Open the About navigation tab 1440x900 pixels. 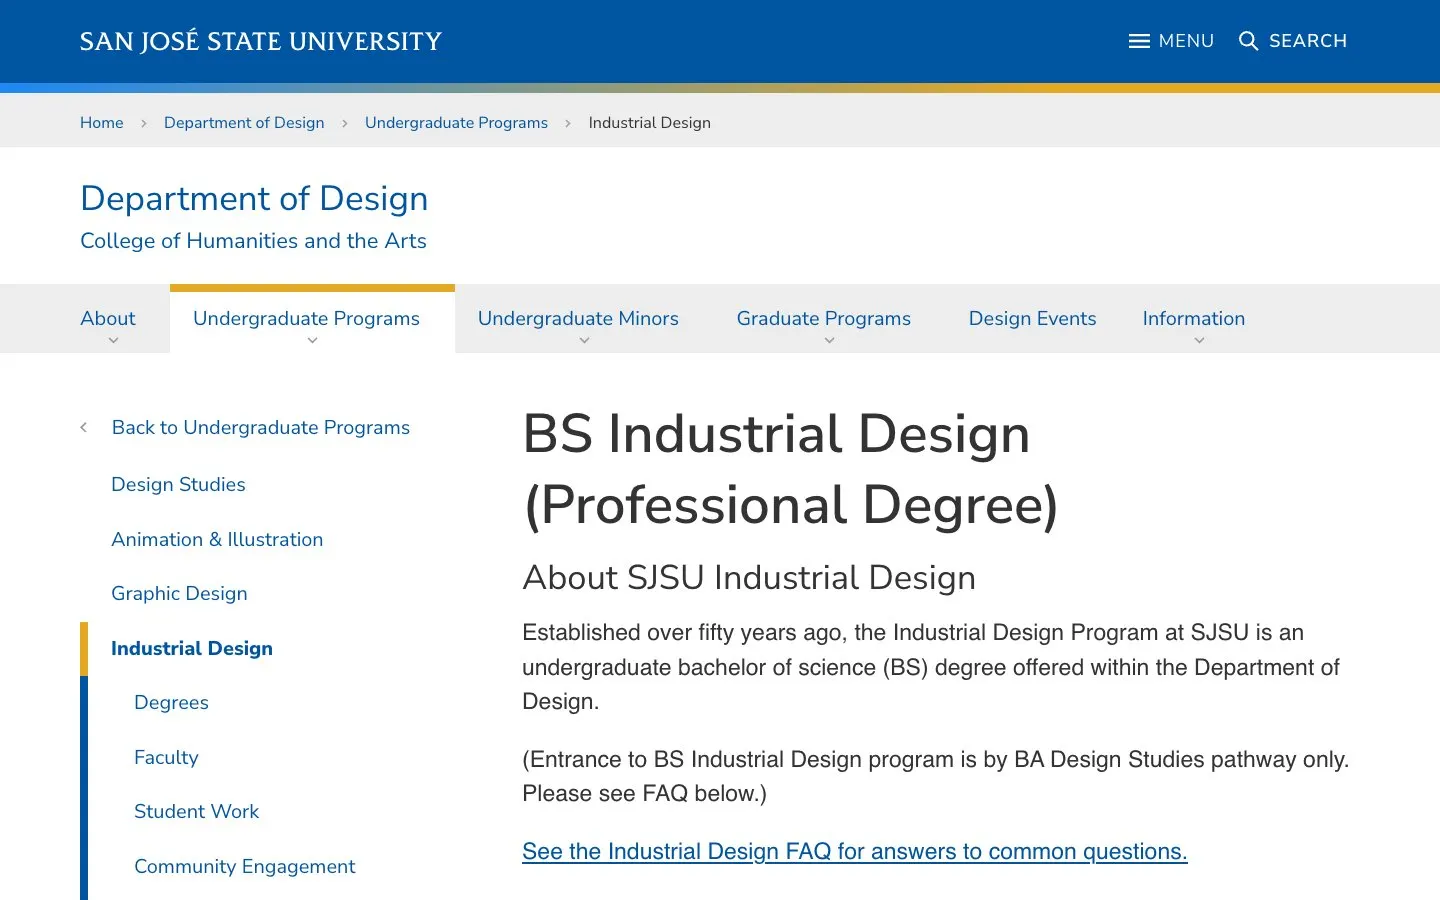108,318
